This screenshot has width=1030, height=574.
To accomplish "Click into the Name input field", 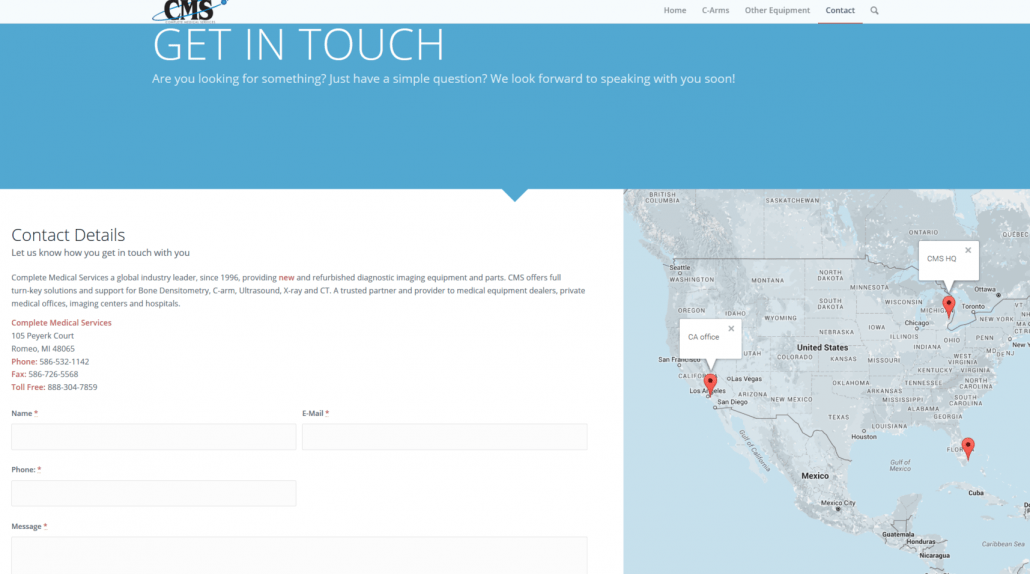I will (153, 437).
